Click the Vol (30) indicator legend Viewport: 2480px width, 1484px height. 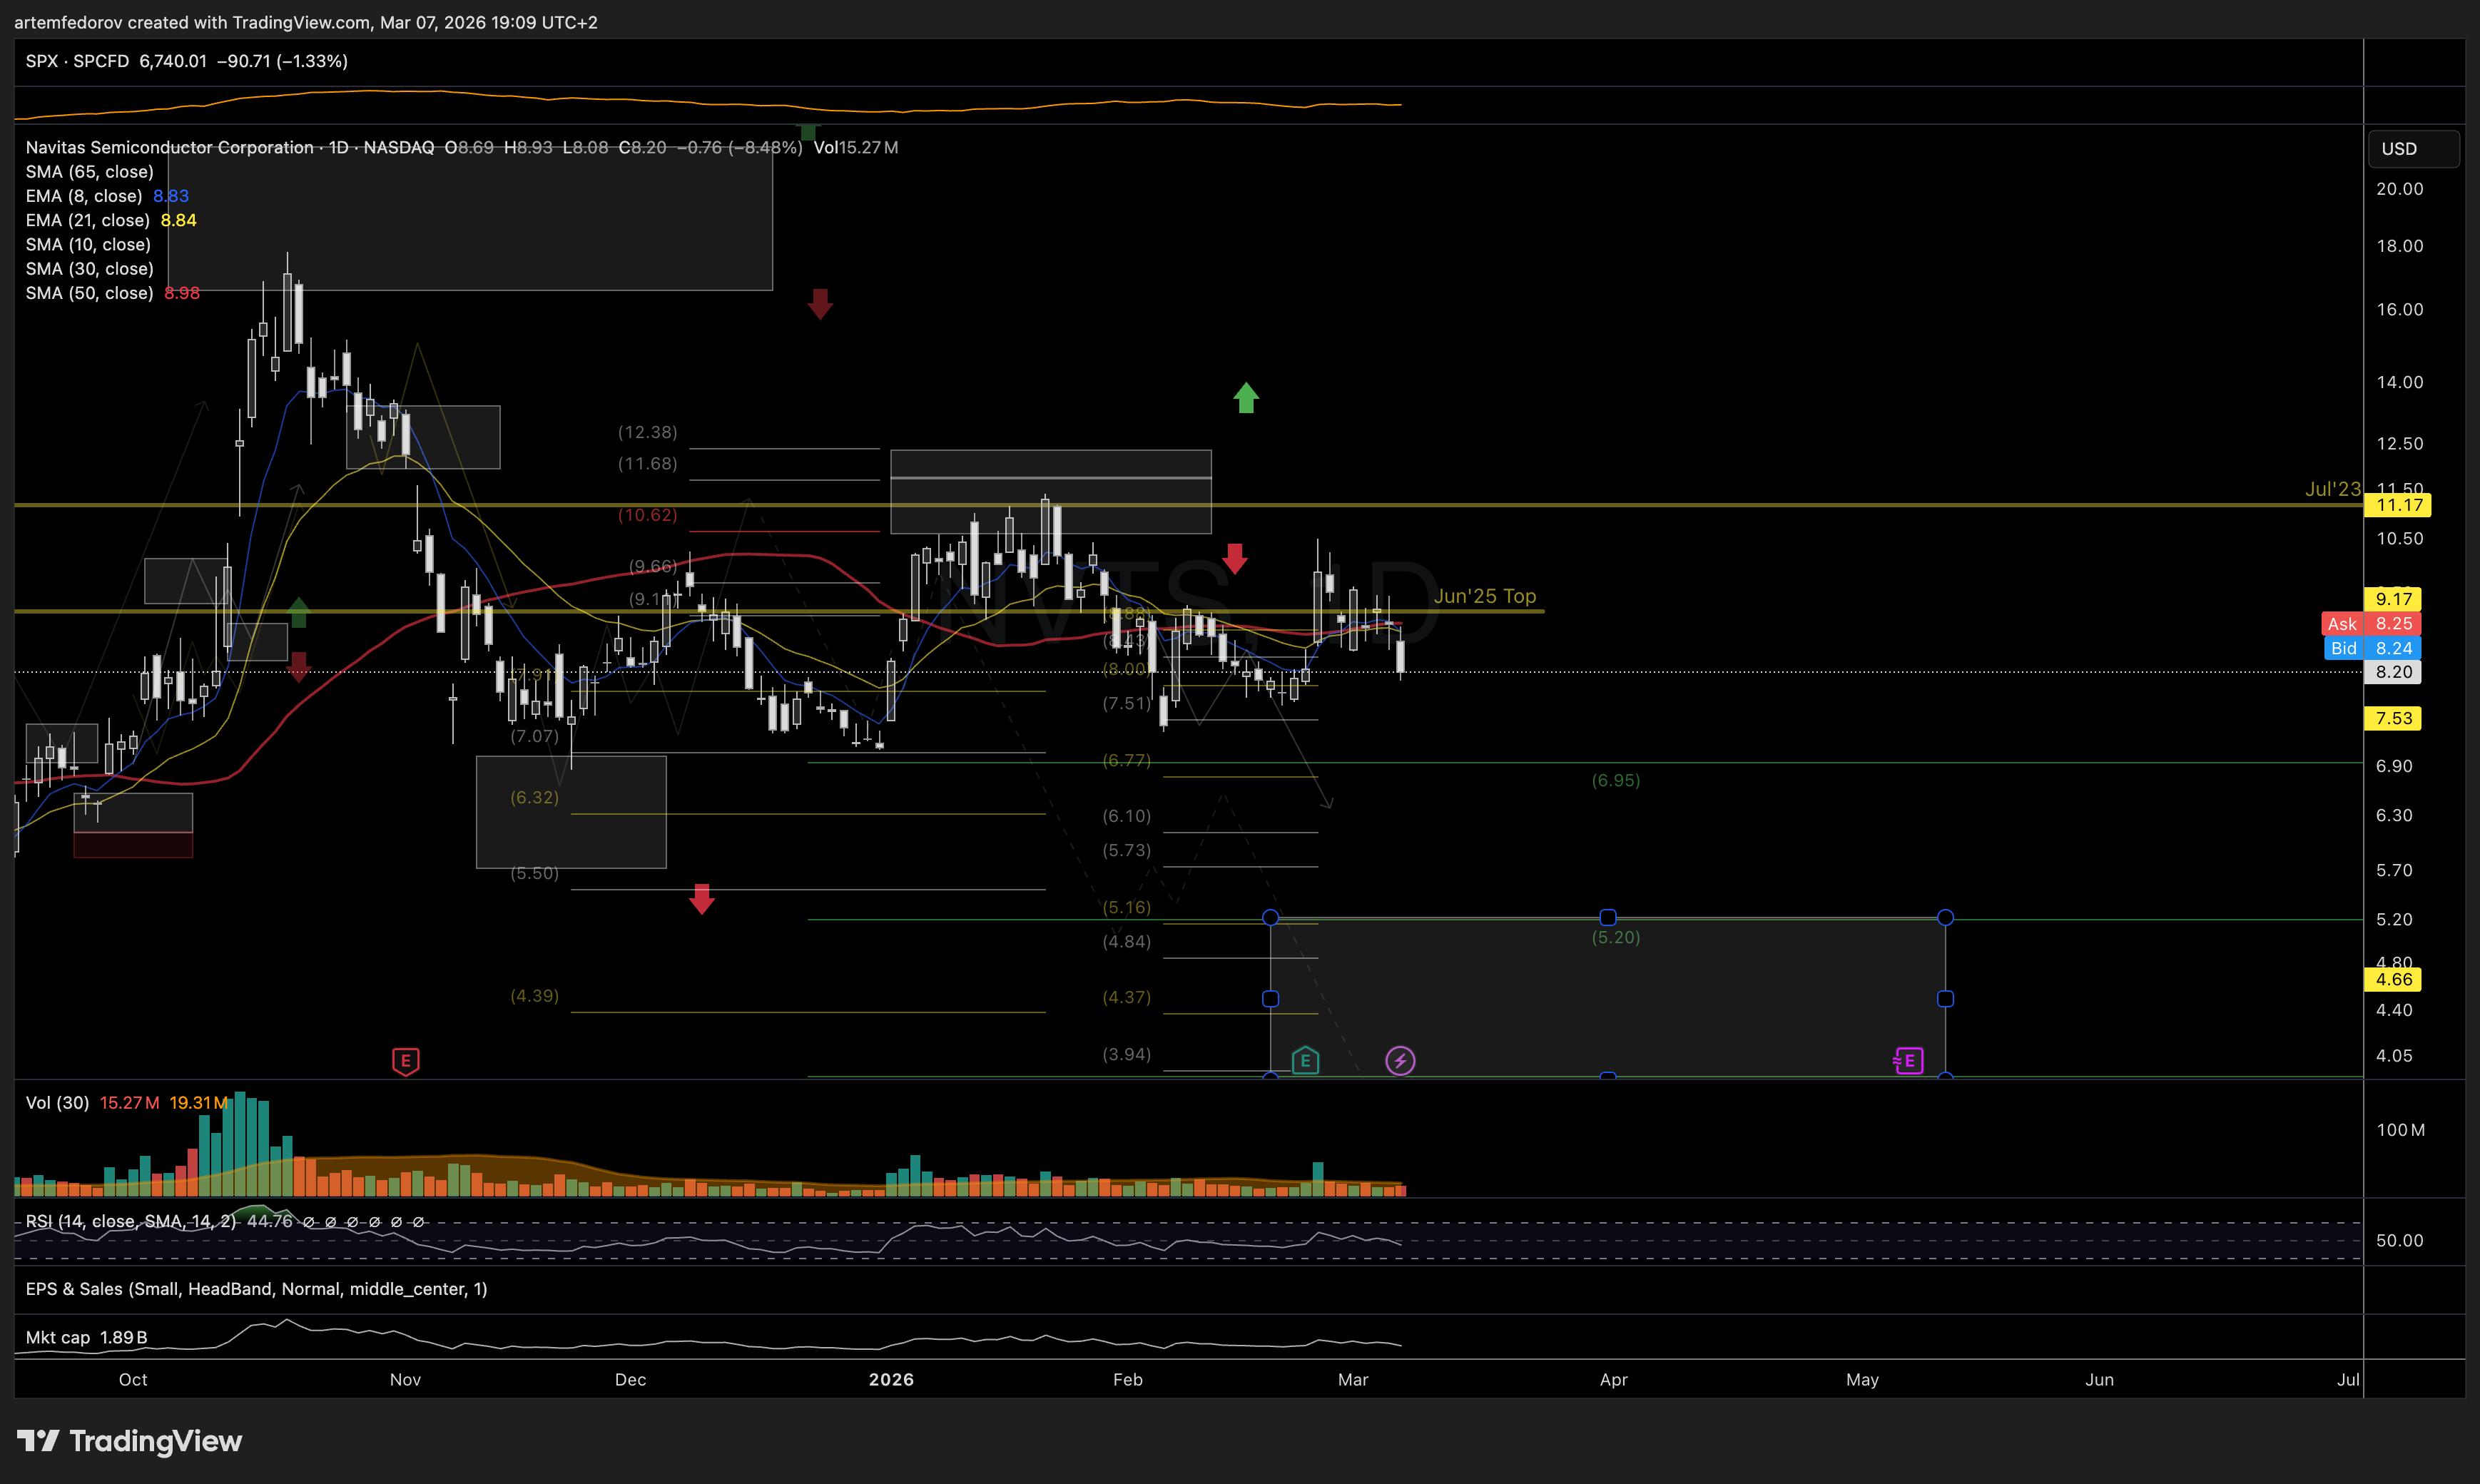(x=57, y=1103)
